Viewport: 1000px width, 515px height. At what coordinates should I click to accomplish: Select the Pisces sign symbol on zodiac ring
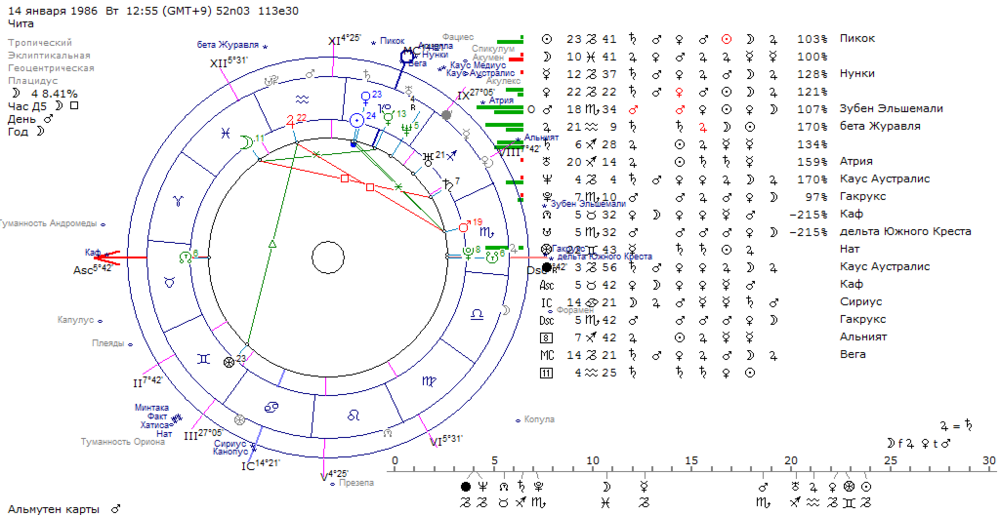click(x=225, y=133)
